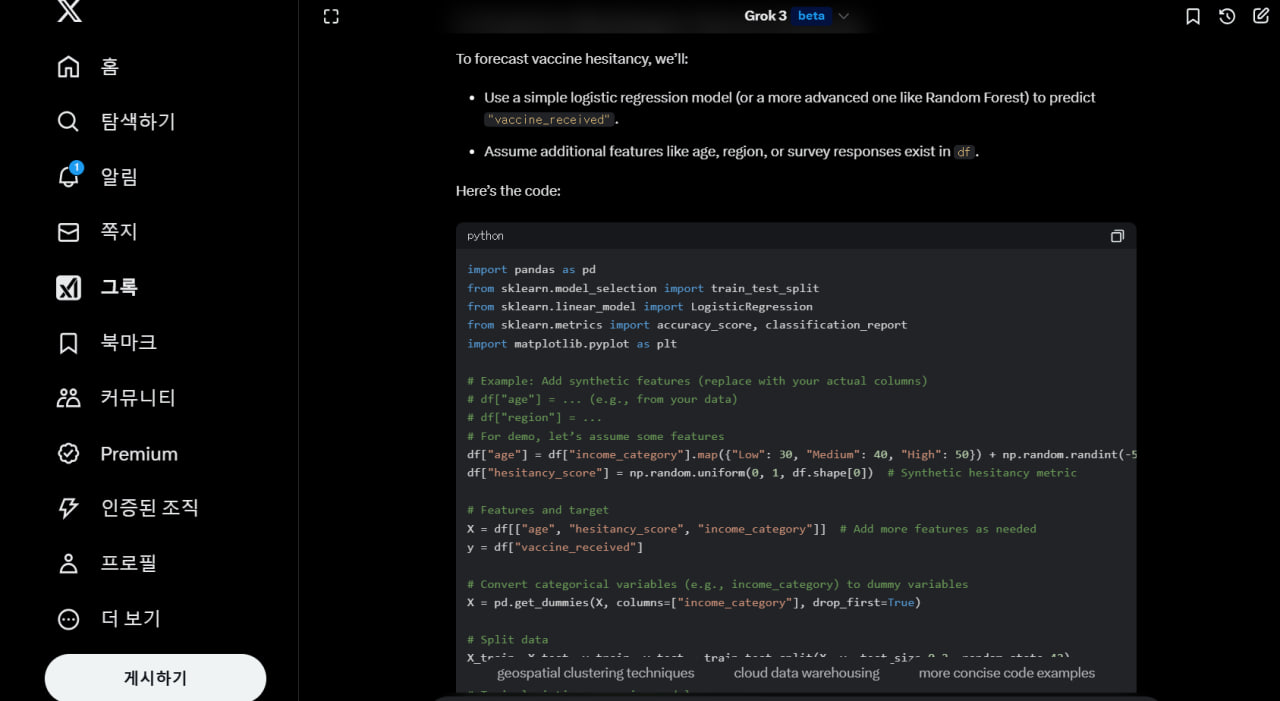Click '# Convert categorical variables' comment
This screenshot has height=701, width=1280.
[x=717, y=584]
